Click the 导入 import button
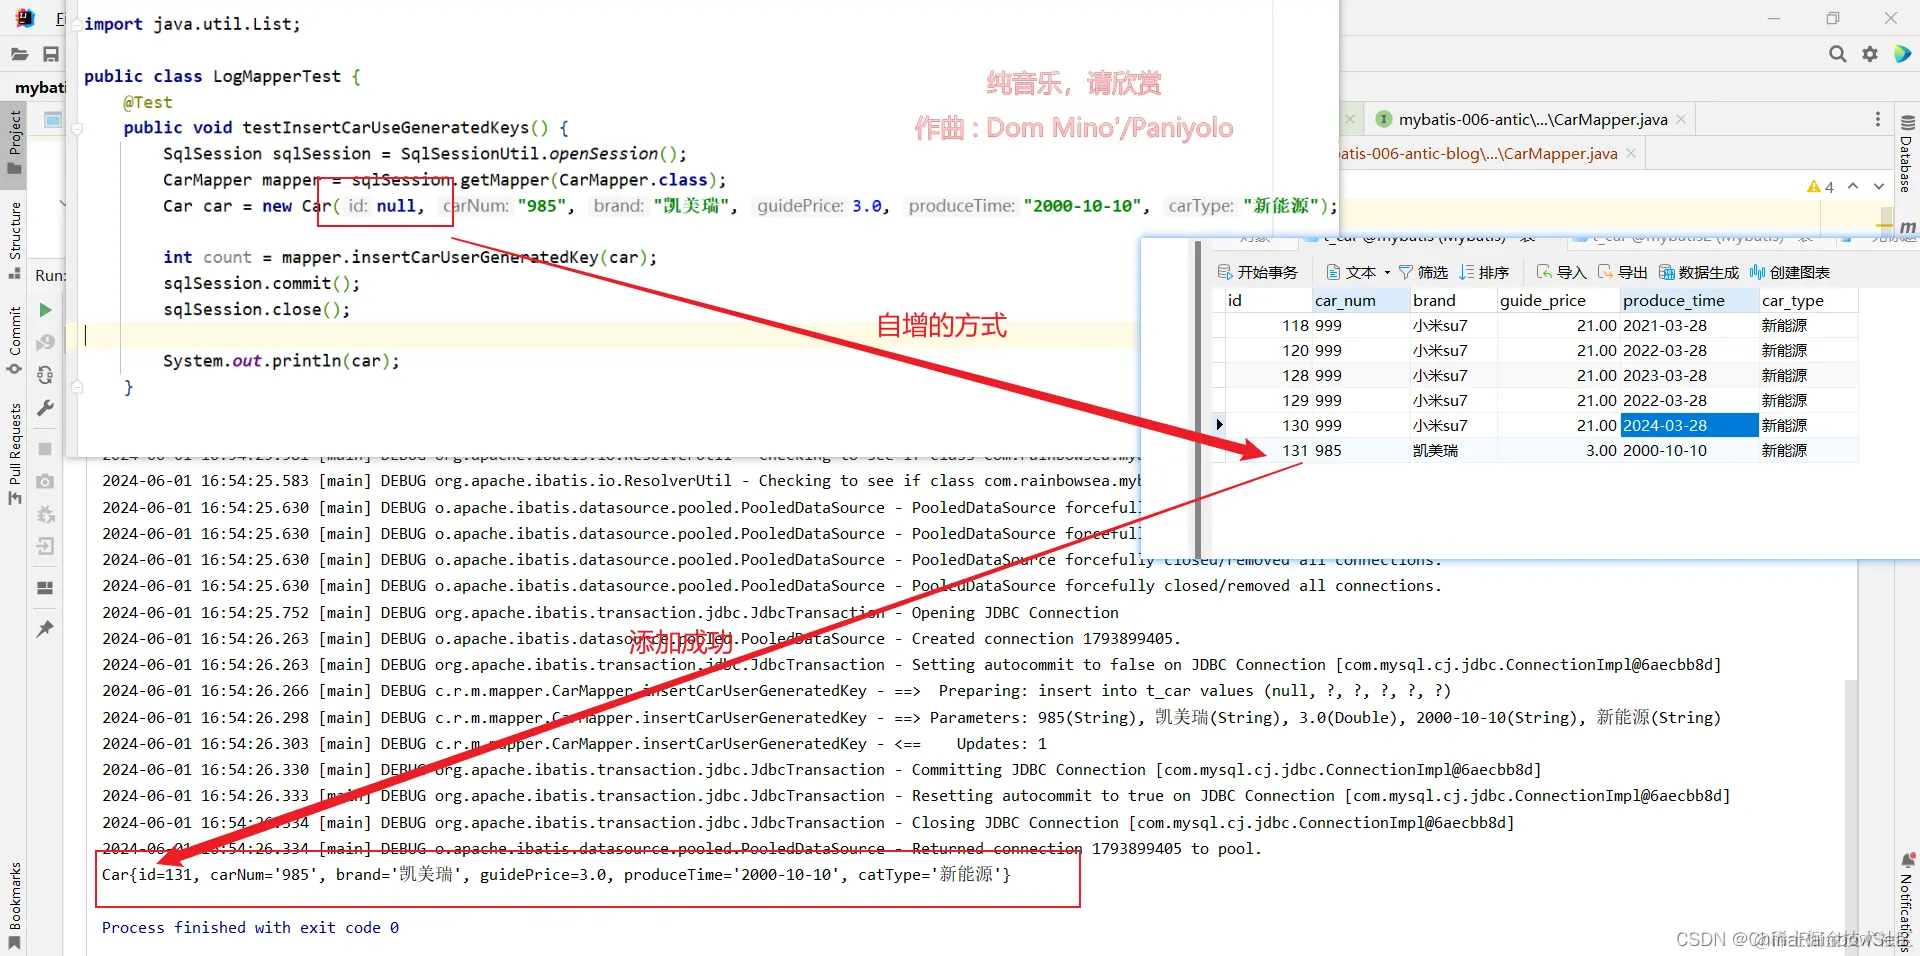This screenshot has width=1920, height=956. point(1561,272)
